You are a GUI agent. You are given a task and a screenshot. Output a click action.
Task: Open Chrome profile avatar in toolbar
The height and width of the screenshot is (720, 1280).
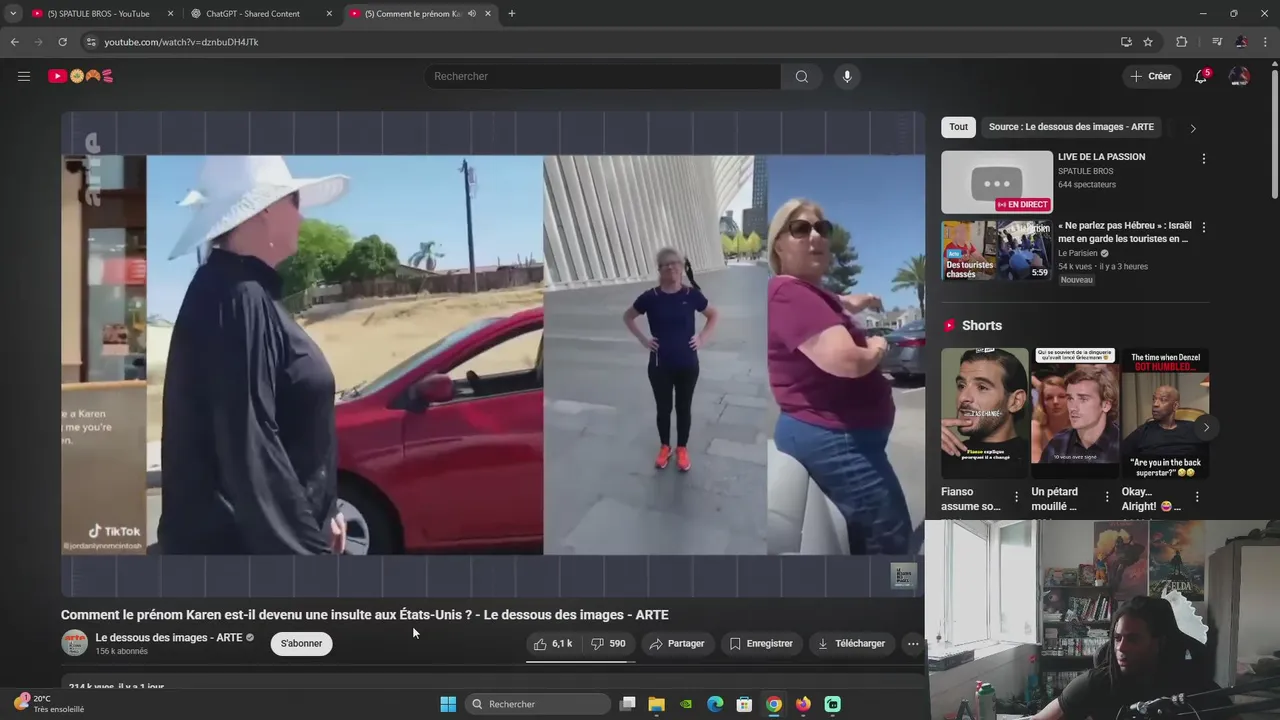(1241, 42)
